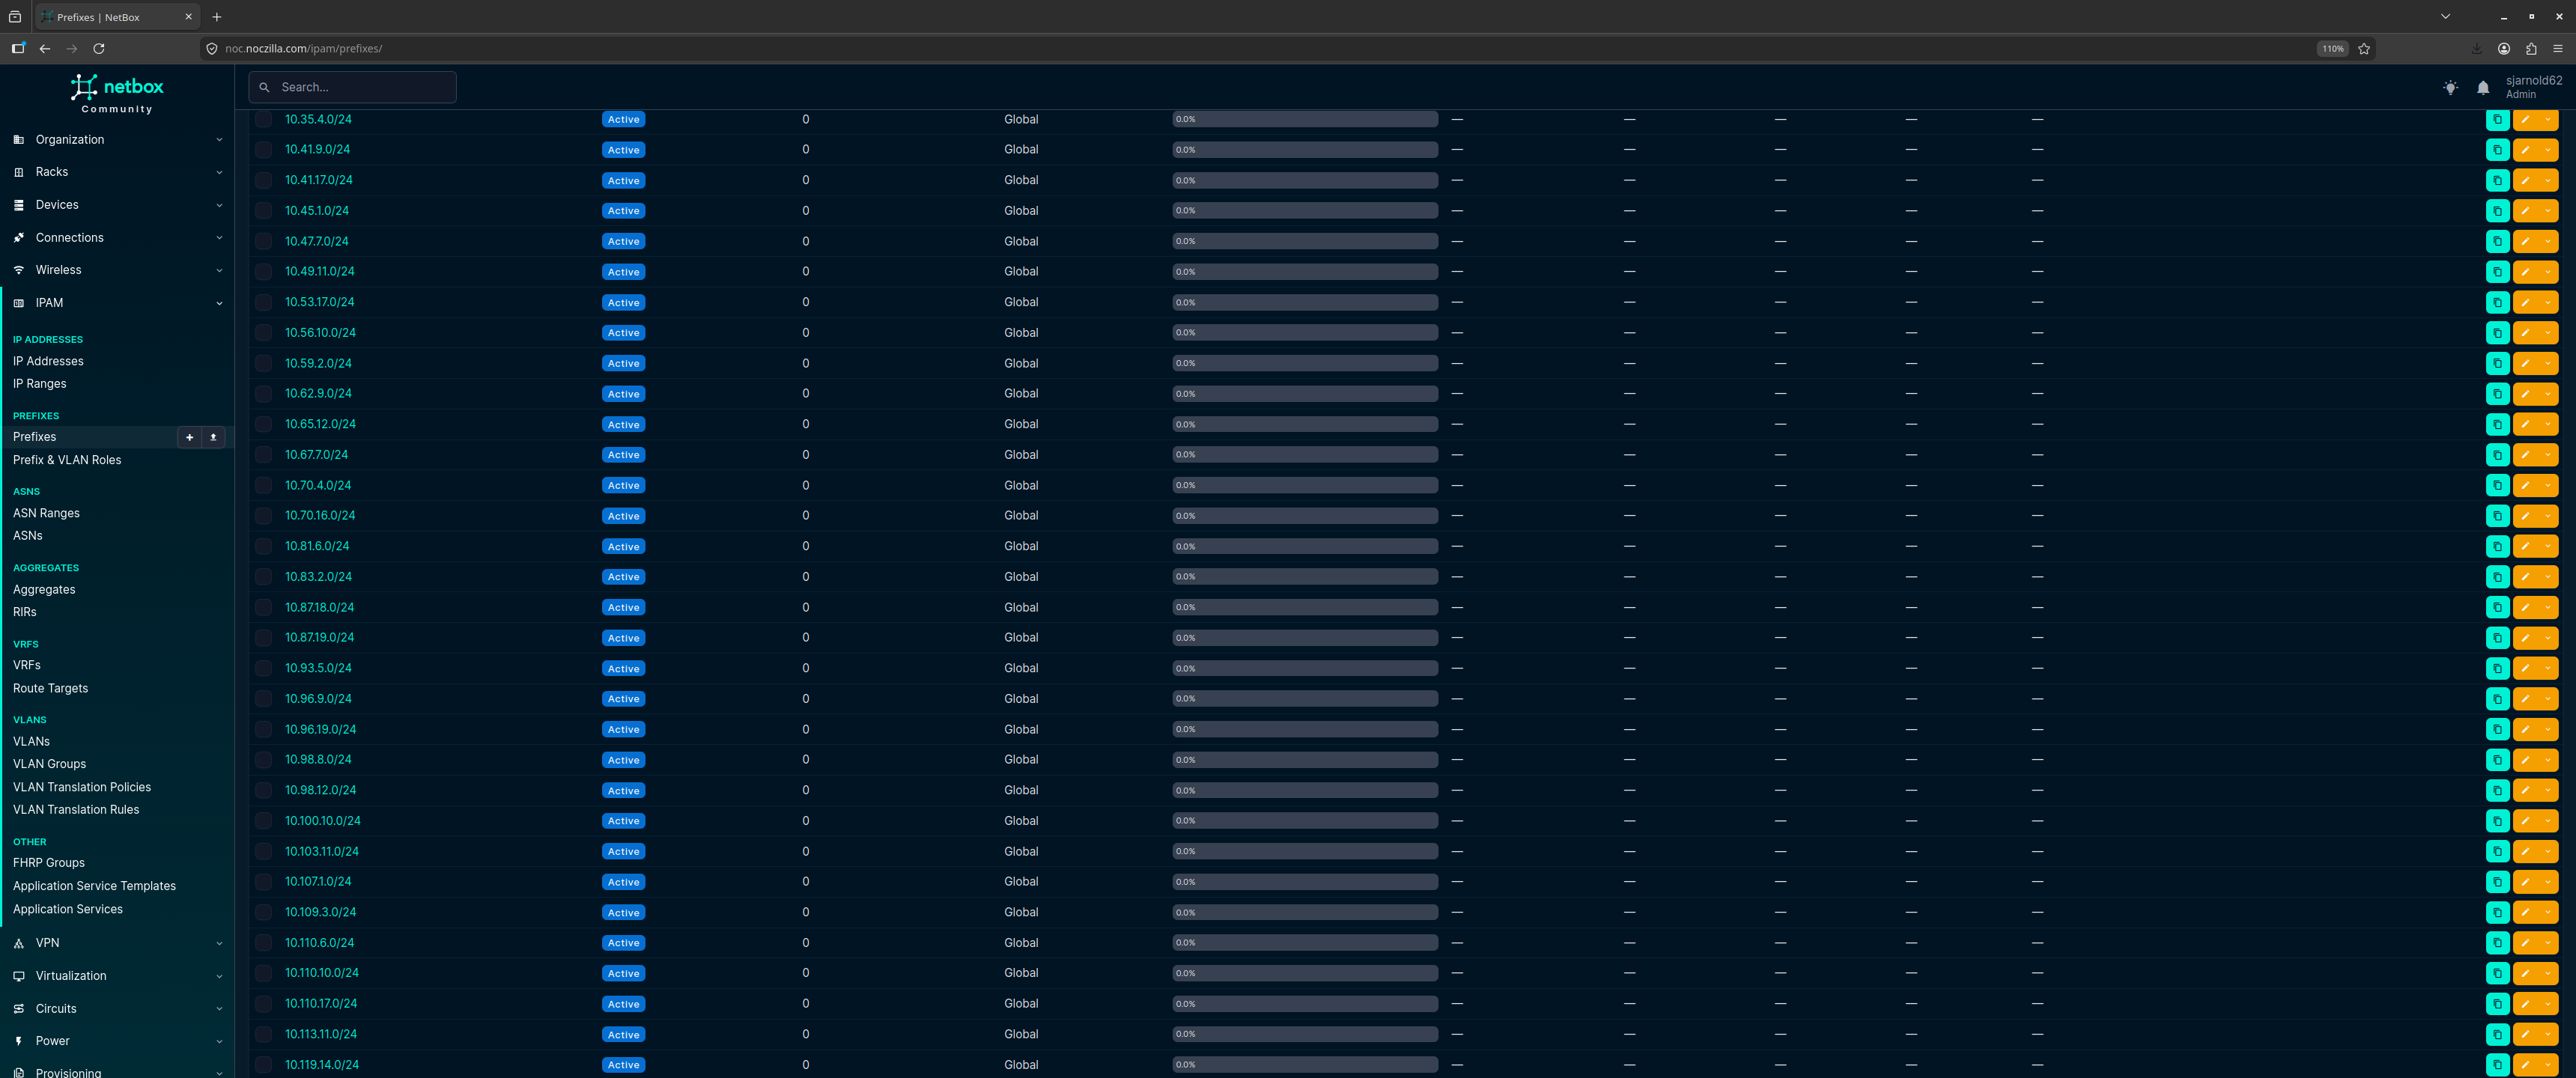Toggle the light/dark theme bulb icon

[2450, 88]
